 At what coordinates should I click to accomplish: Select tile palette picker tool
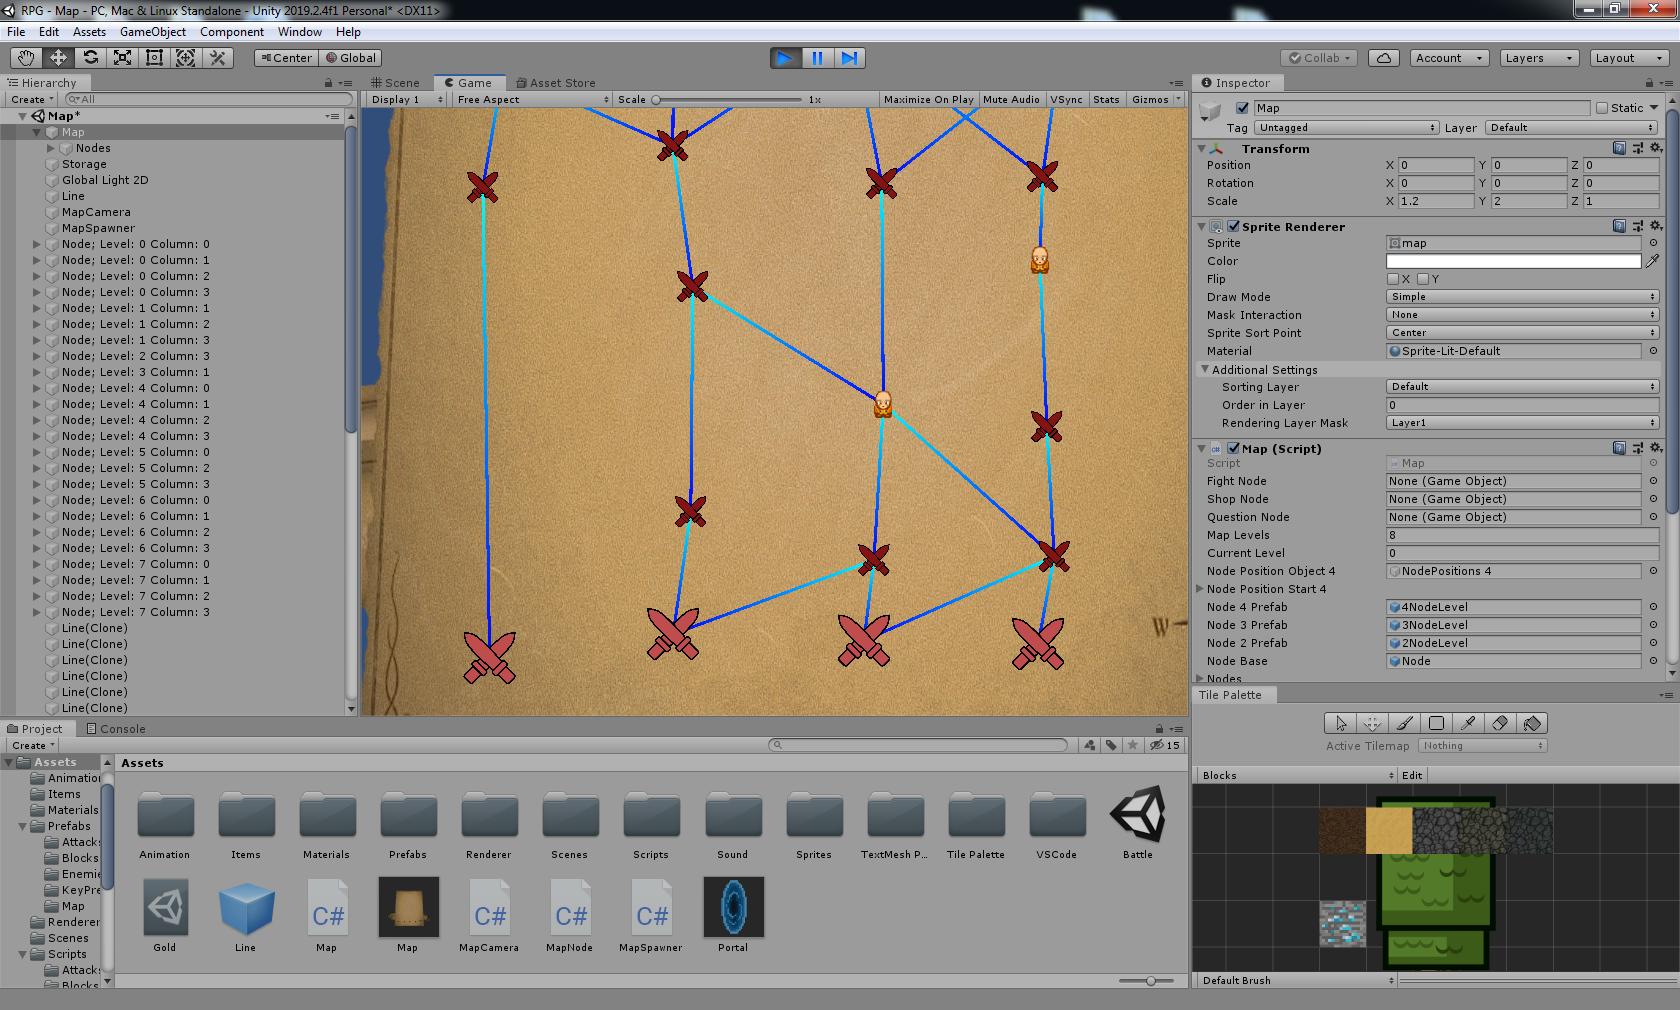pyautogui.click(x=1468, y=723)
